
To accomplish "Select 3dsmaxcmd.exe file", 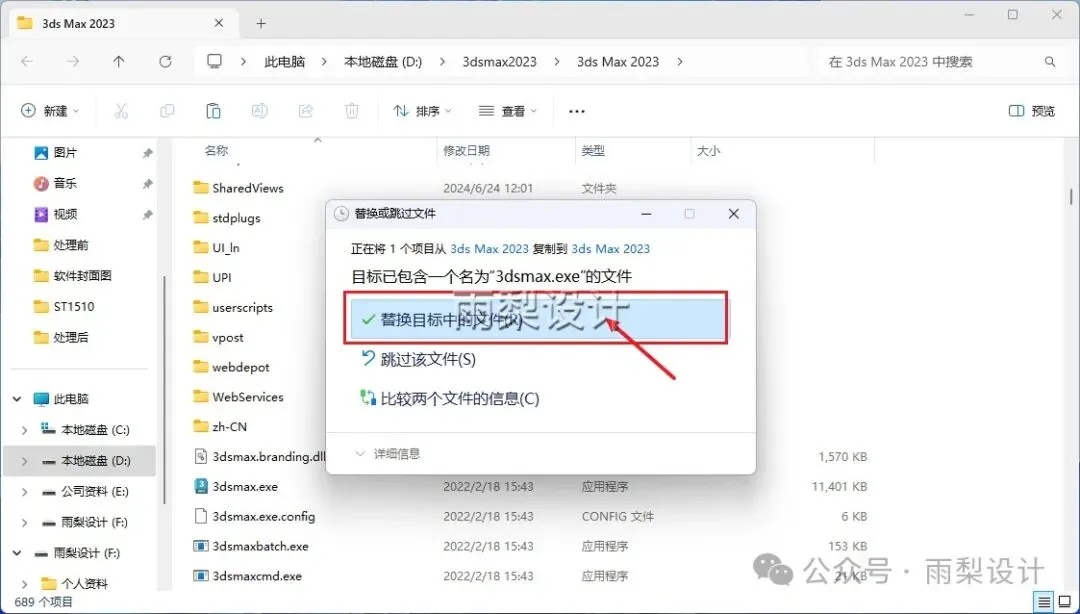I will [x=257, y=576].
